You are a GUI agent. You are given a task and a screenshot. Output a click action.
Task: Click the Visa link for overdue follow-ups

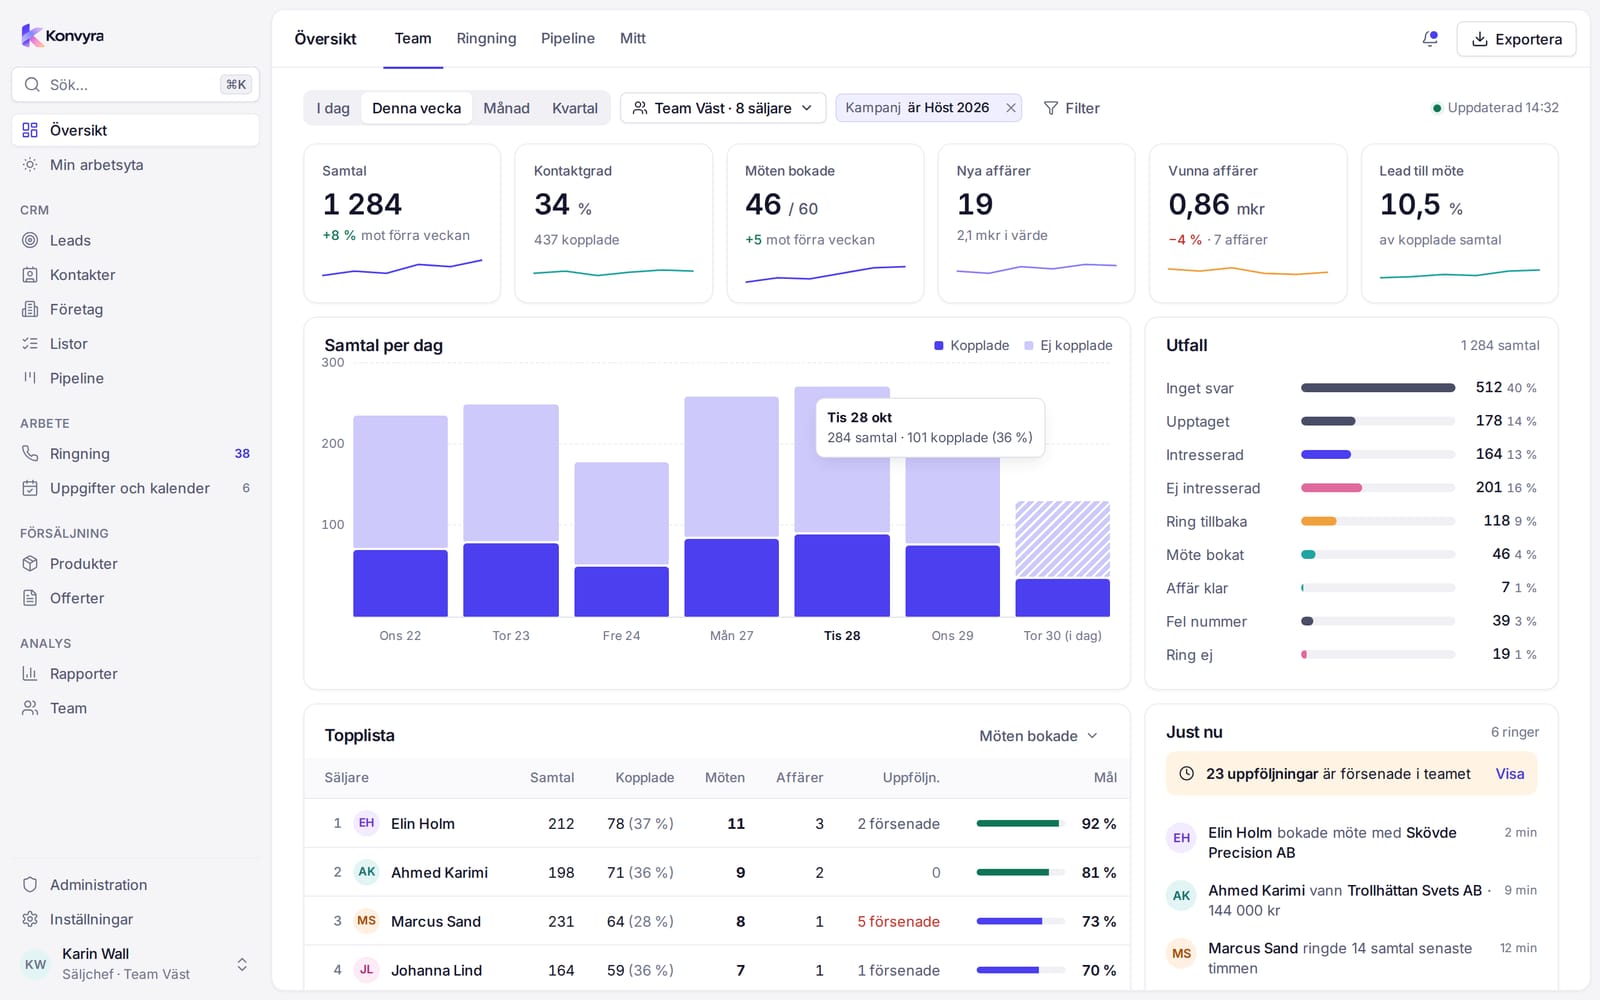[x=1510, y=774]
